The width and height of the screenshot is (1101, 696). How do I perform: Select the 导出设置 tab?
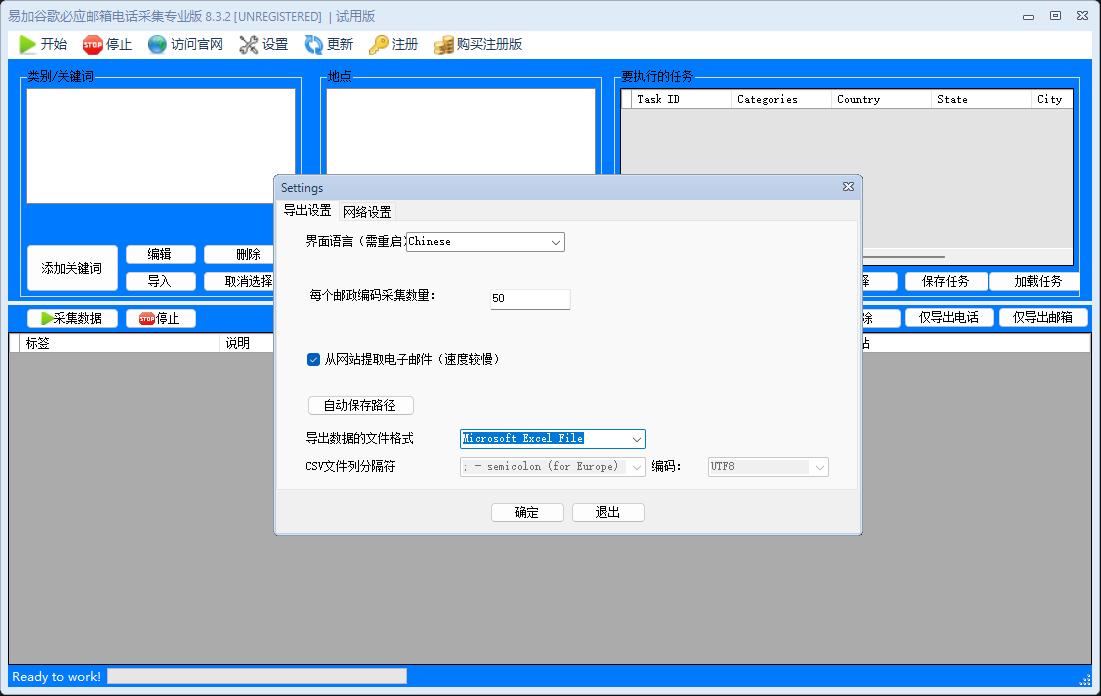click(x=308, y=211)
